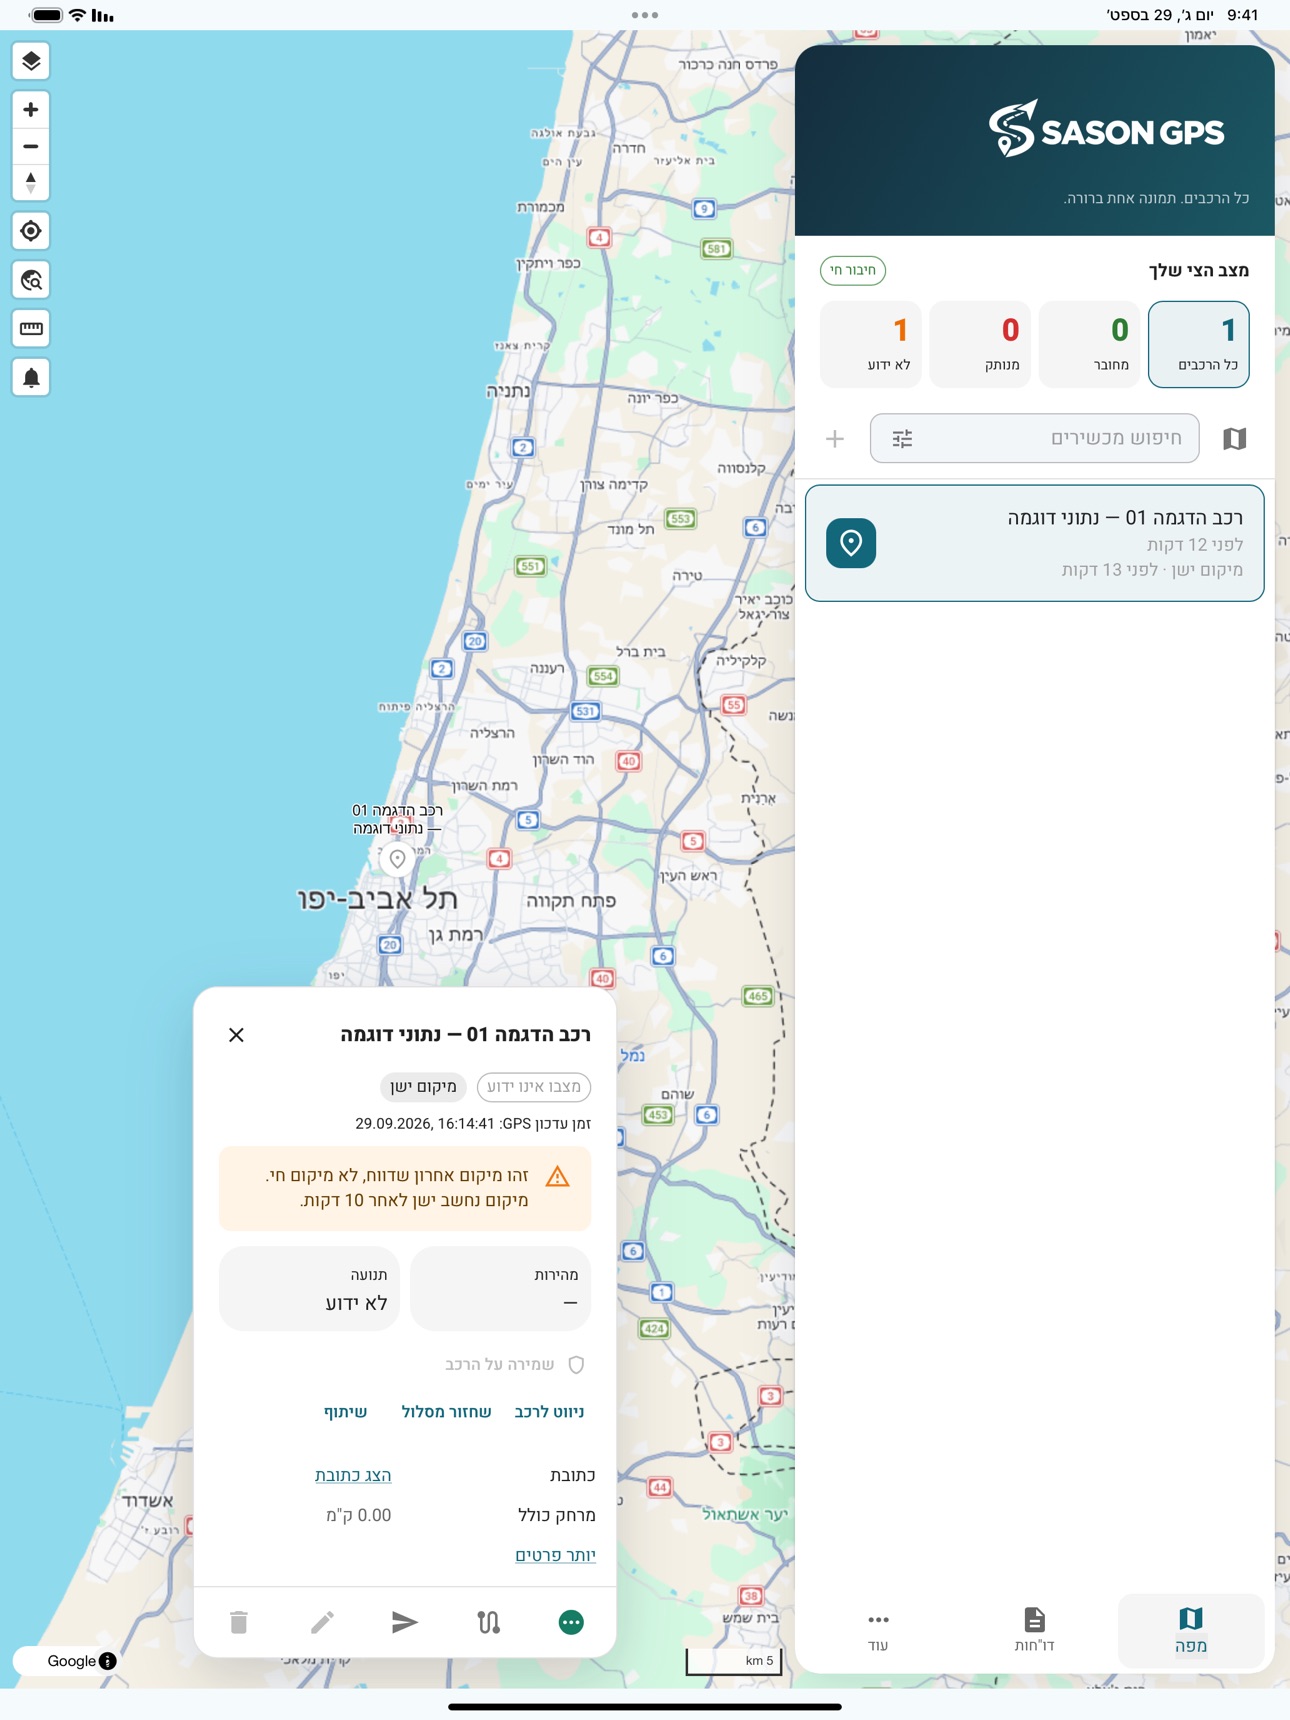This screenshot has width=1290, height=1720.
Task: Filter by מנותק vehicles card
Action: click(x=980, y=344)
